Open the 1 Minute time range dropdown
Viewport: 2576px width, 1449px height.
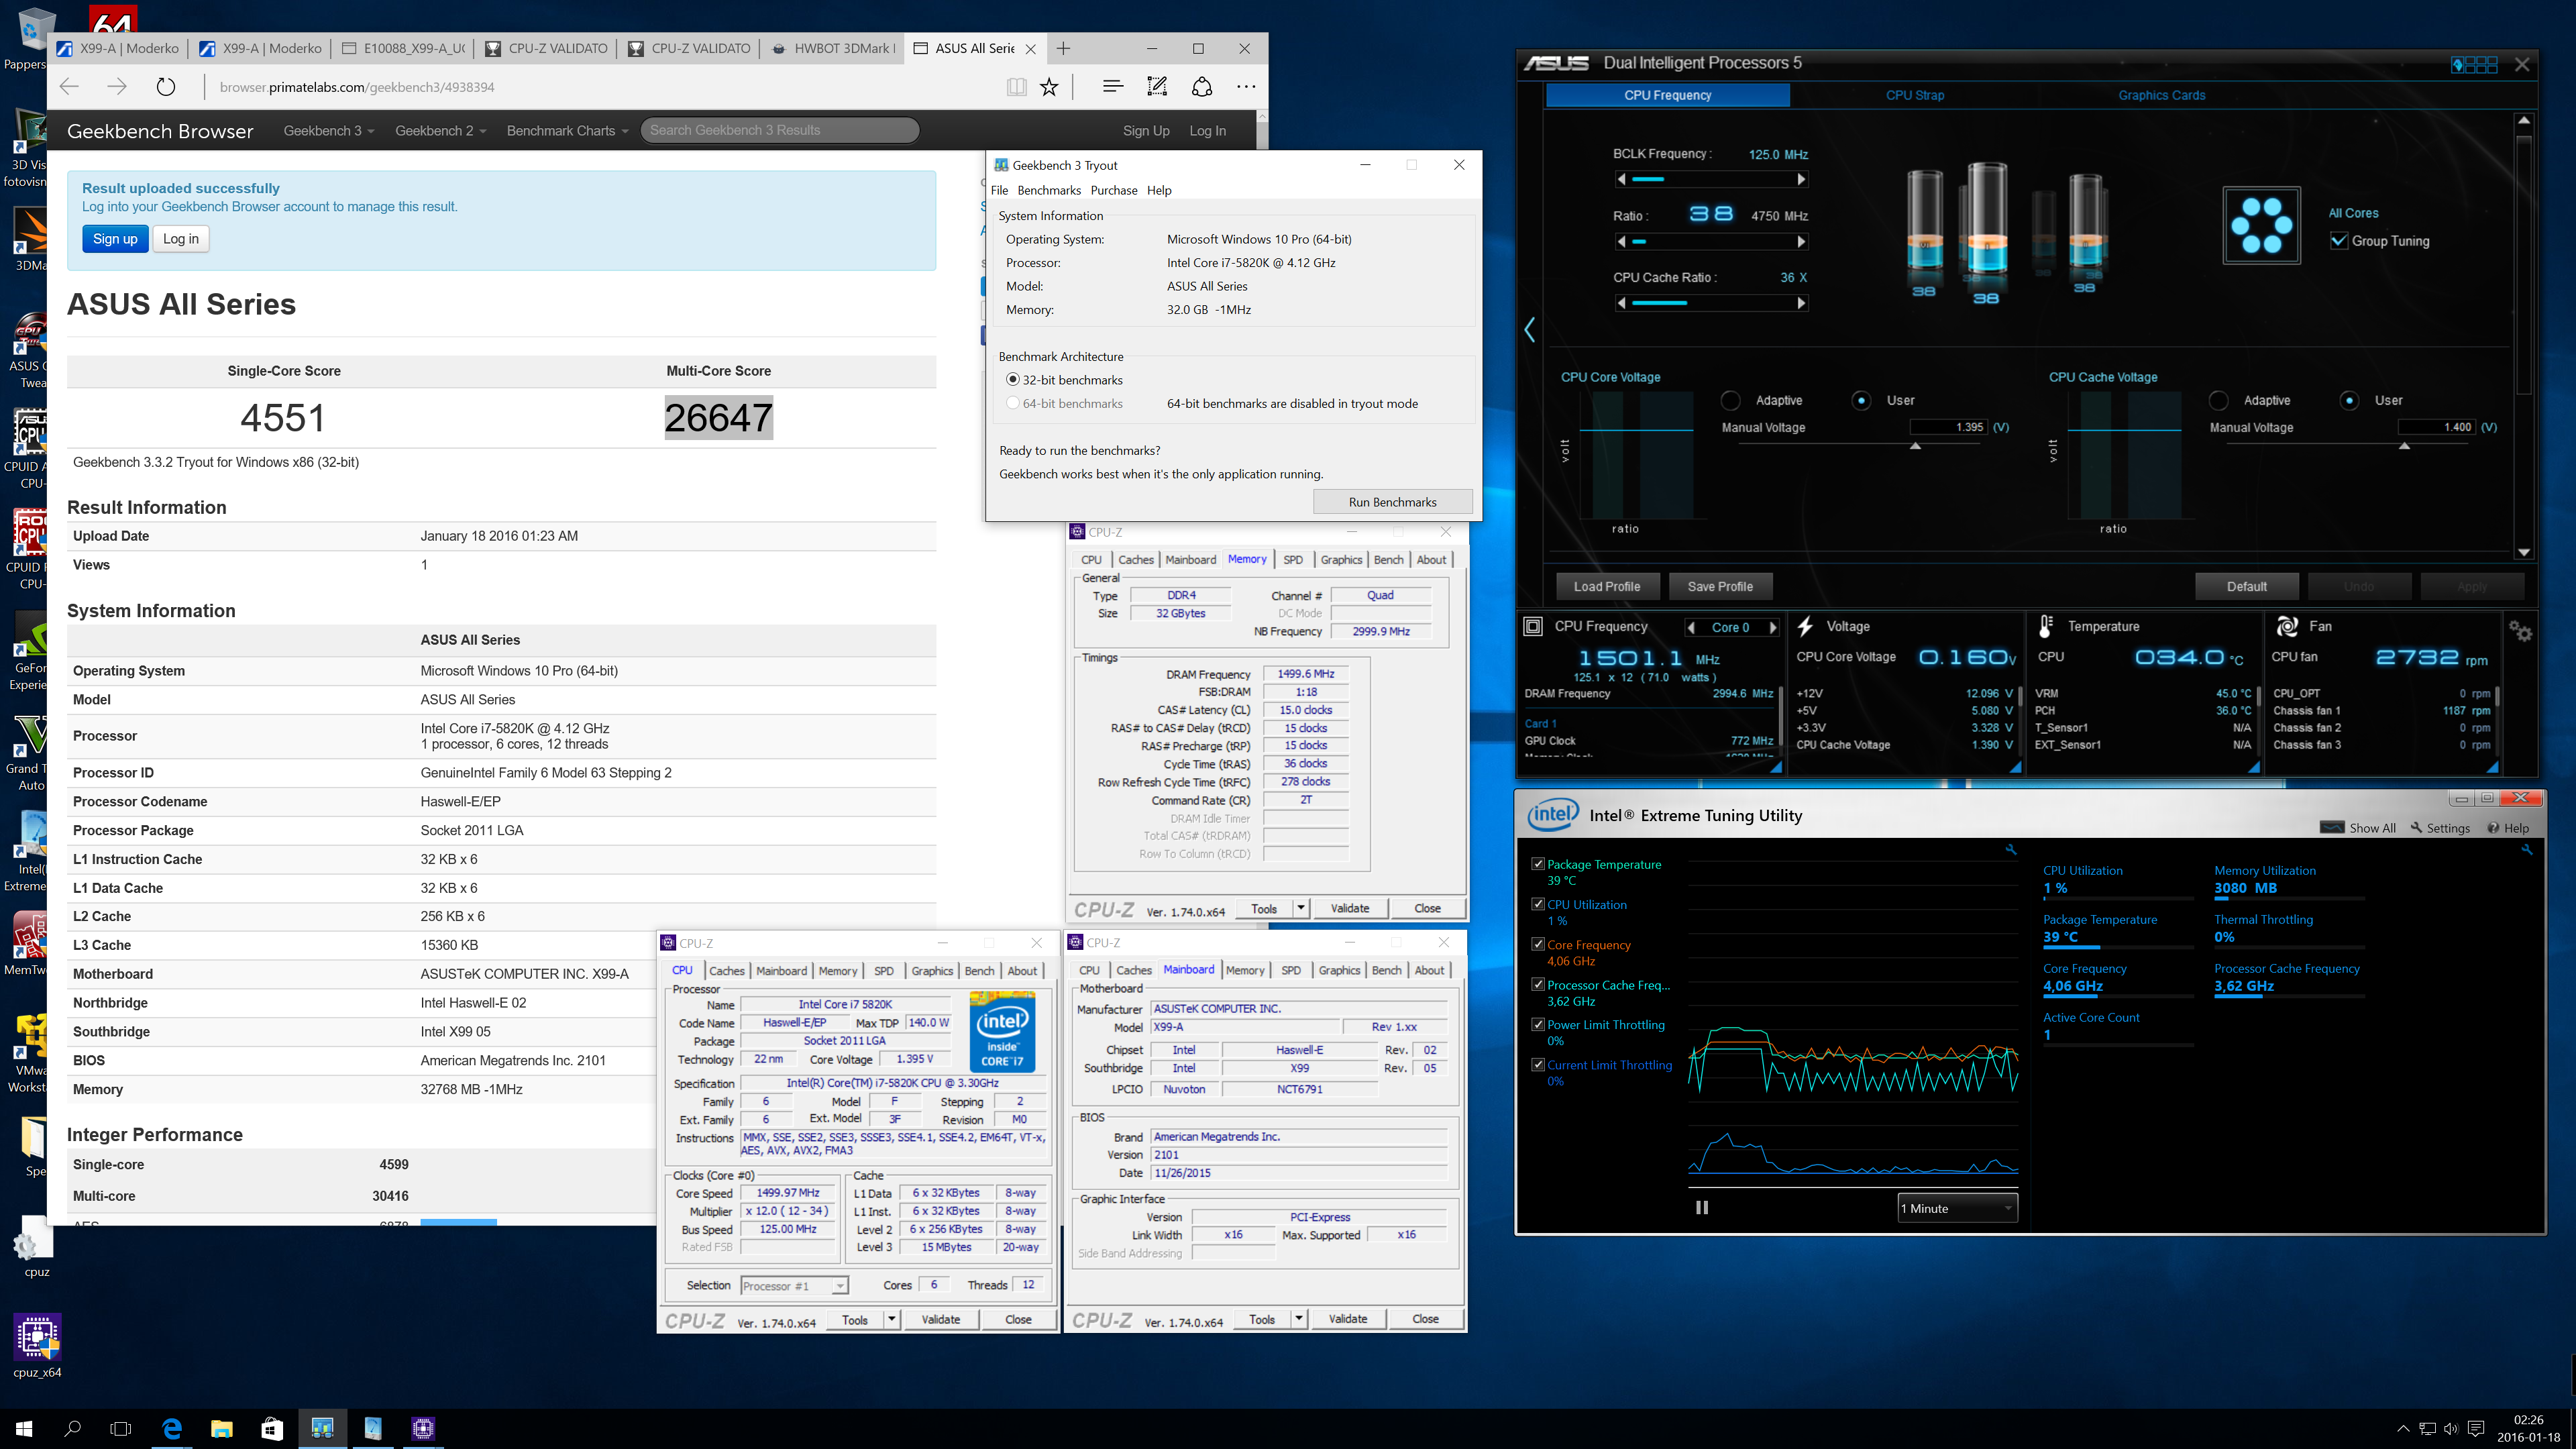pyautogui.click(x=1957, y=1208)
